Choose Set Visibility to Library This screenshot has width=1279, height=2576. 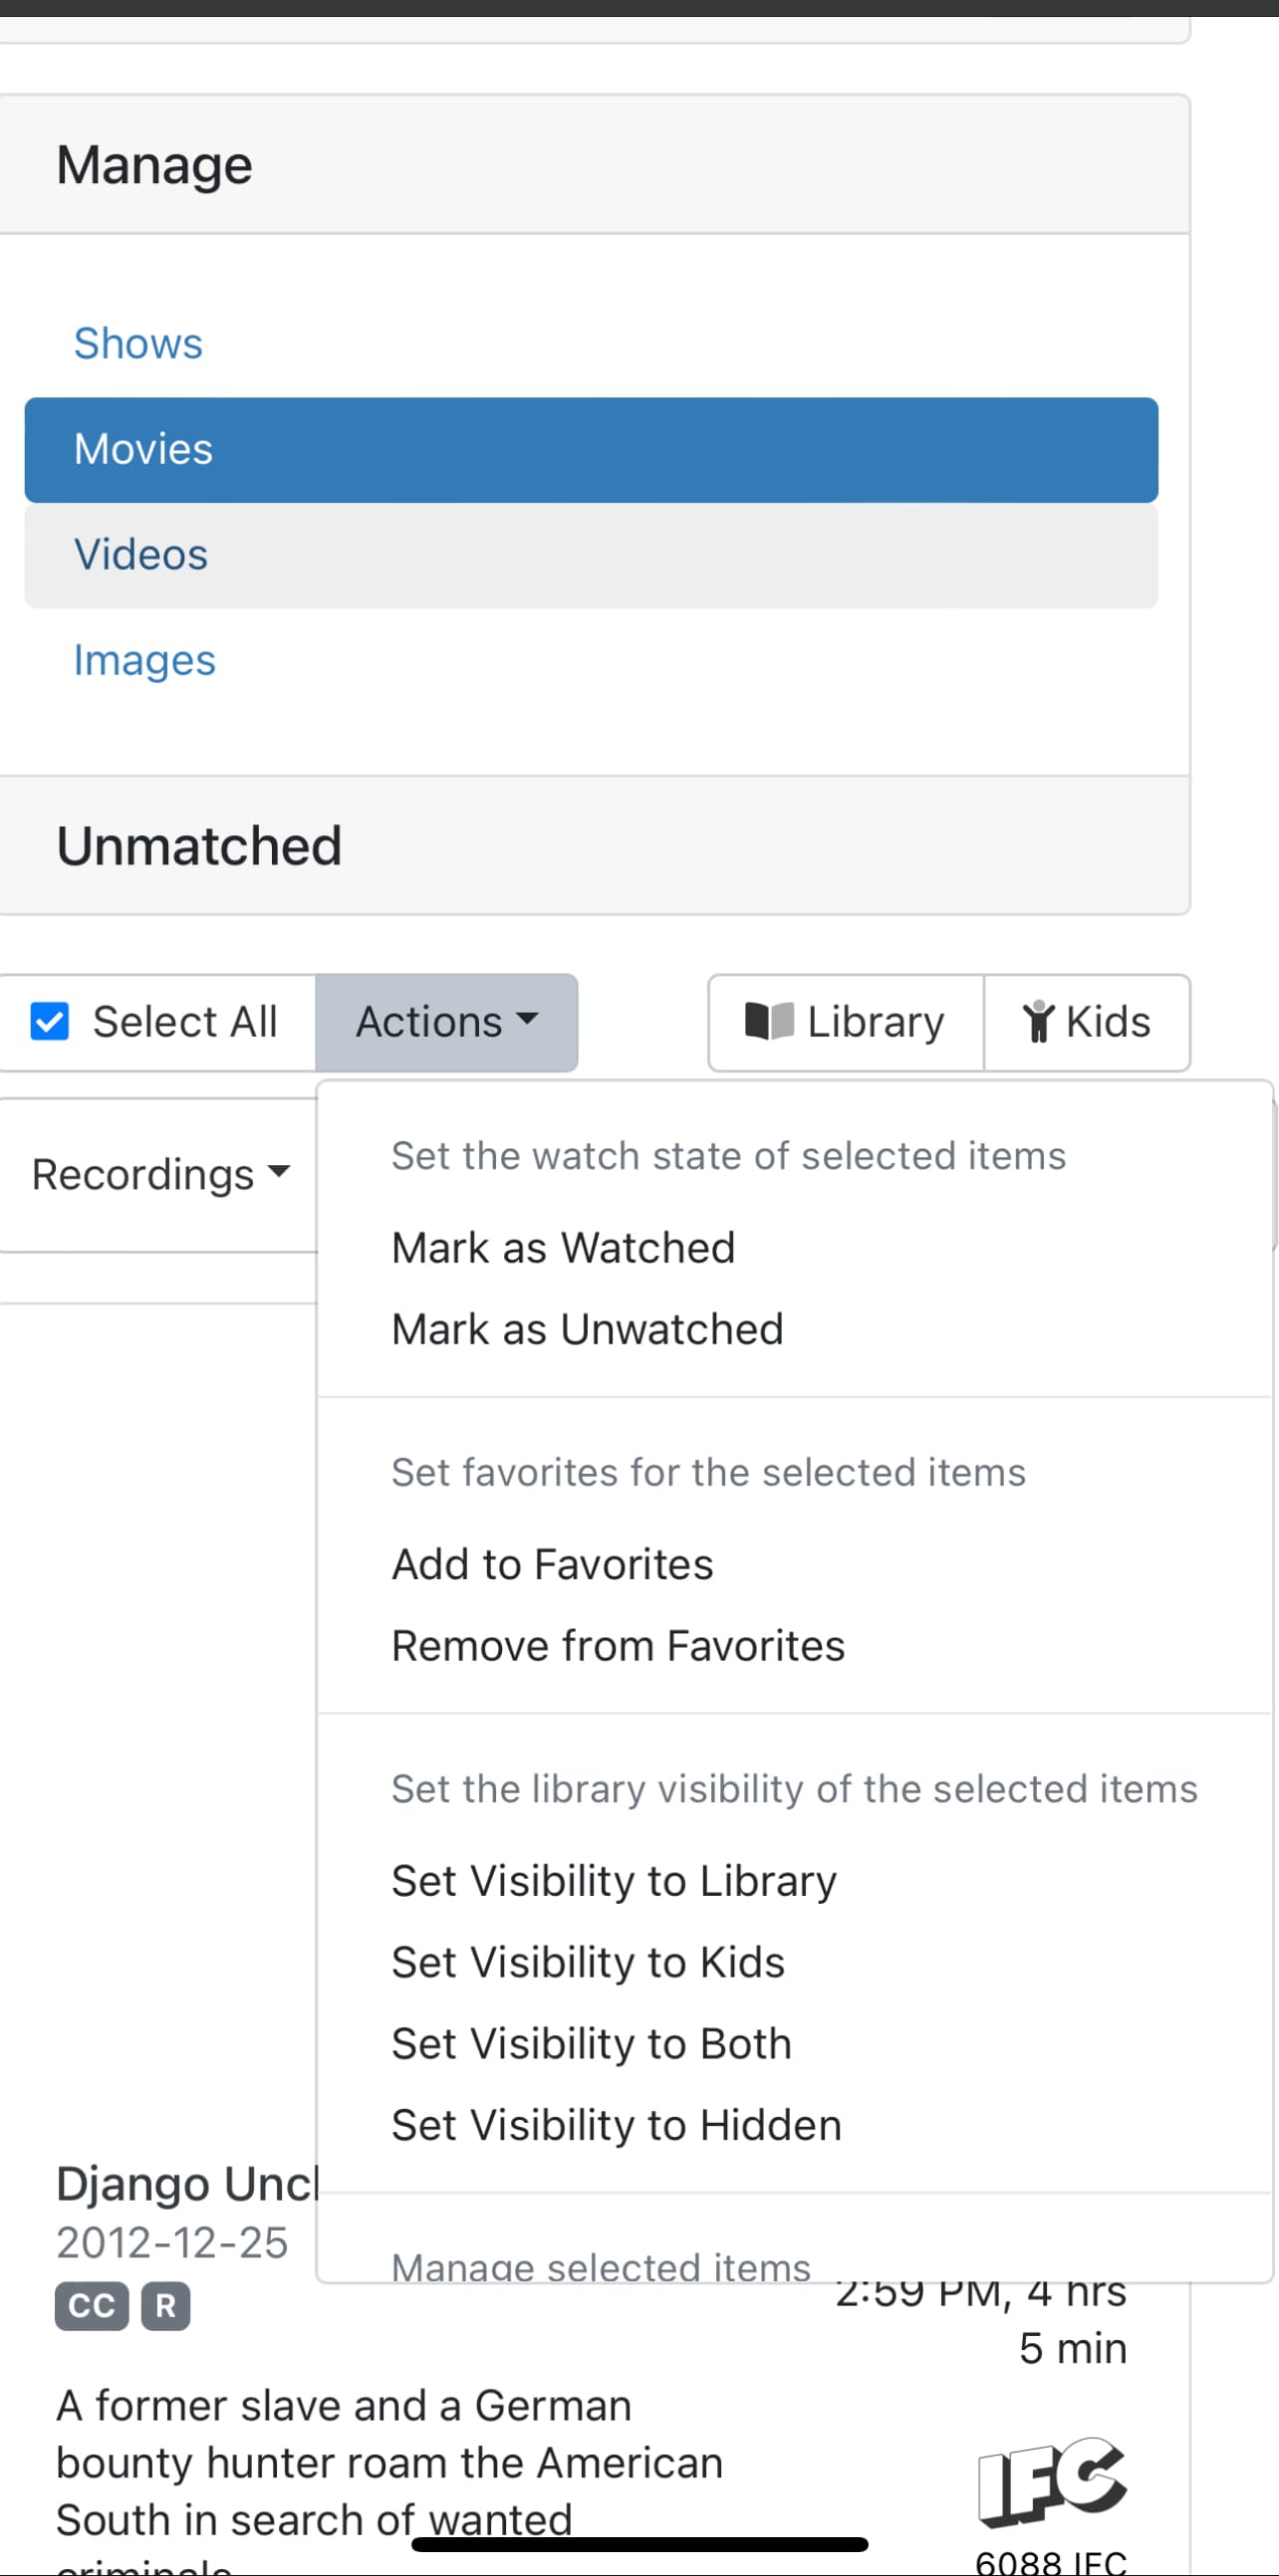(x=614, y=1880)
